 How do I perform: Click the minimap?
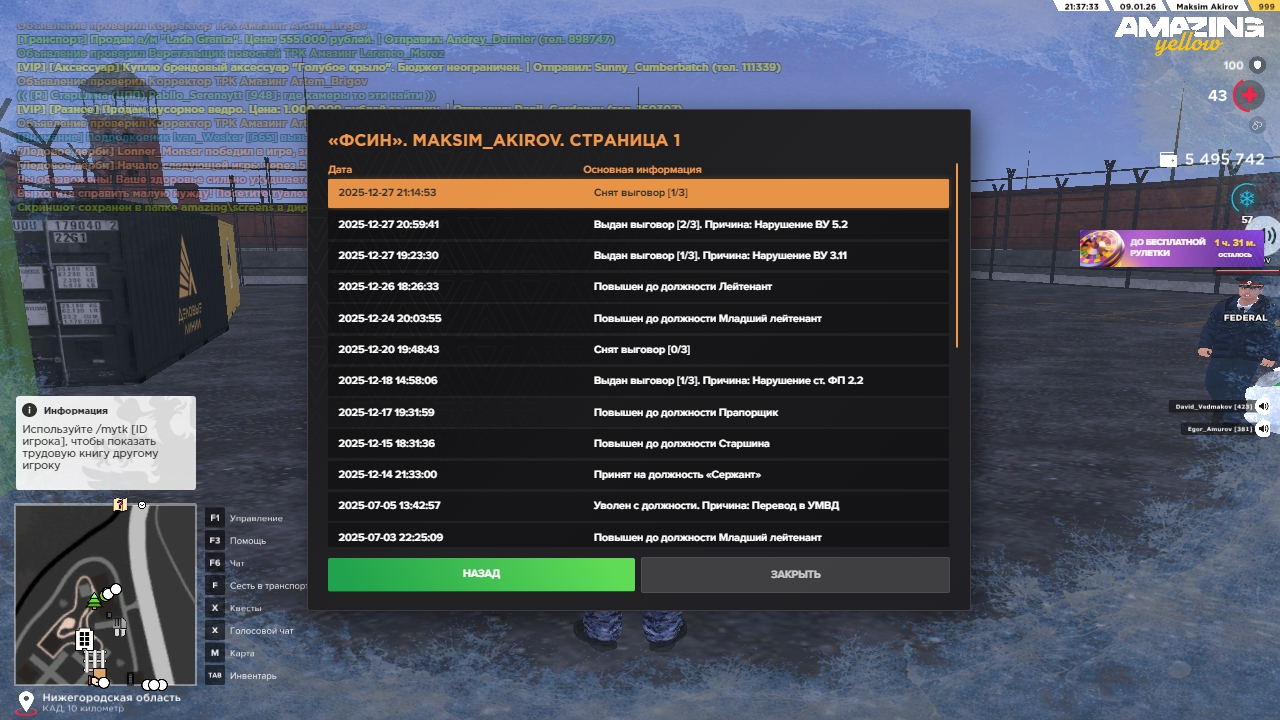[x=105, y=594]
